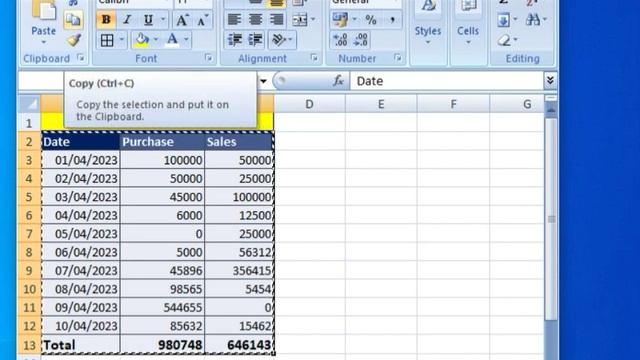Toggle Align Text Right
Viewport: 640px width, 360px height.
pos(277,20)
